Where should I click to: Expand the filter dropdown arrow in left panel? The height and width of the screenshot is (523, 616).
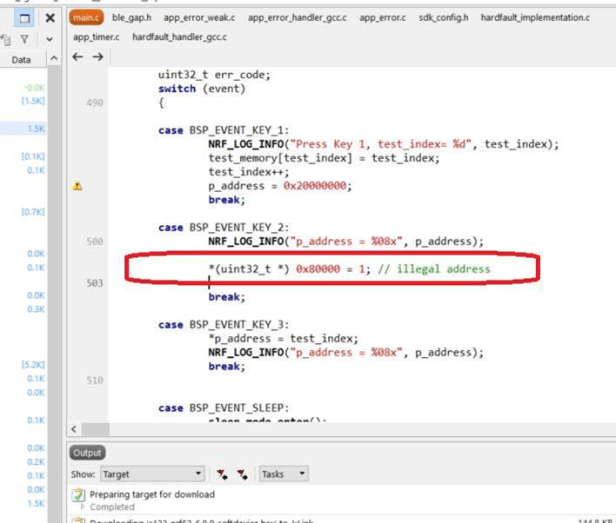50,39
